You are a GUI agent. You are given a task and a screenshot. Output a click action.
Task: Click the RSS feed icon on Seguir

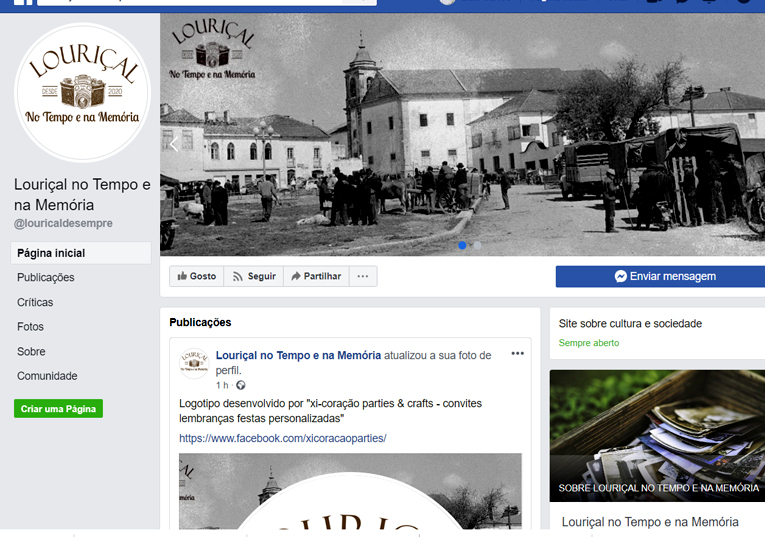(238, 277)
